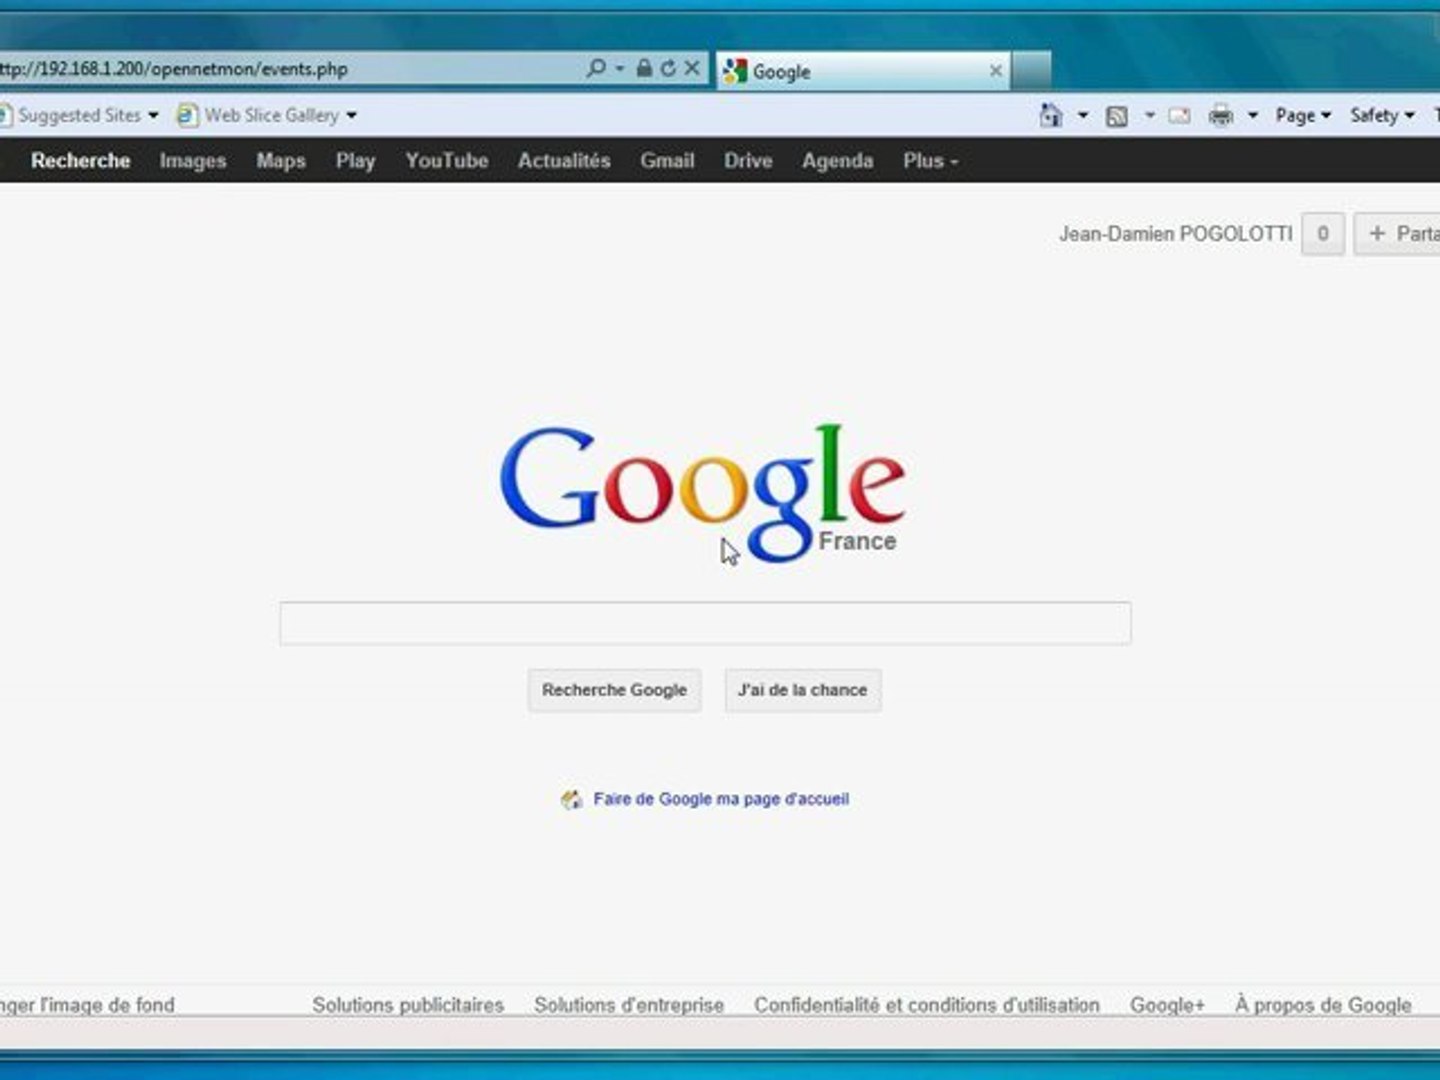
Task: Open Confidentialité et conditions d'utilisation link
Action: point(927,1004)
